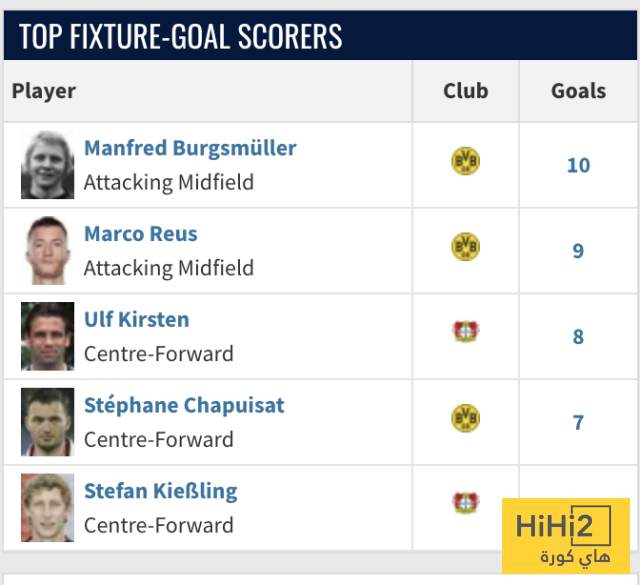Open Marco Reus 9 goals link
The width and height of the screenshot is (640, 585).
pyautogui.click(x=578, y=251)
